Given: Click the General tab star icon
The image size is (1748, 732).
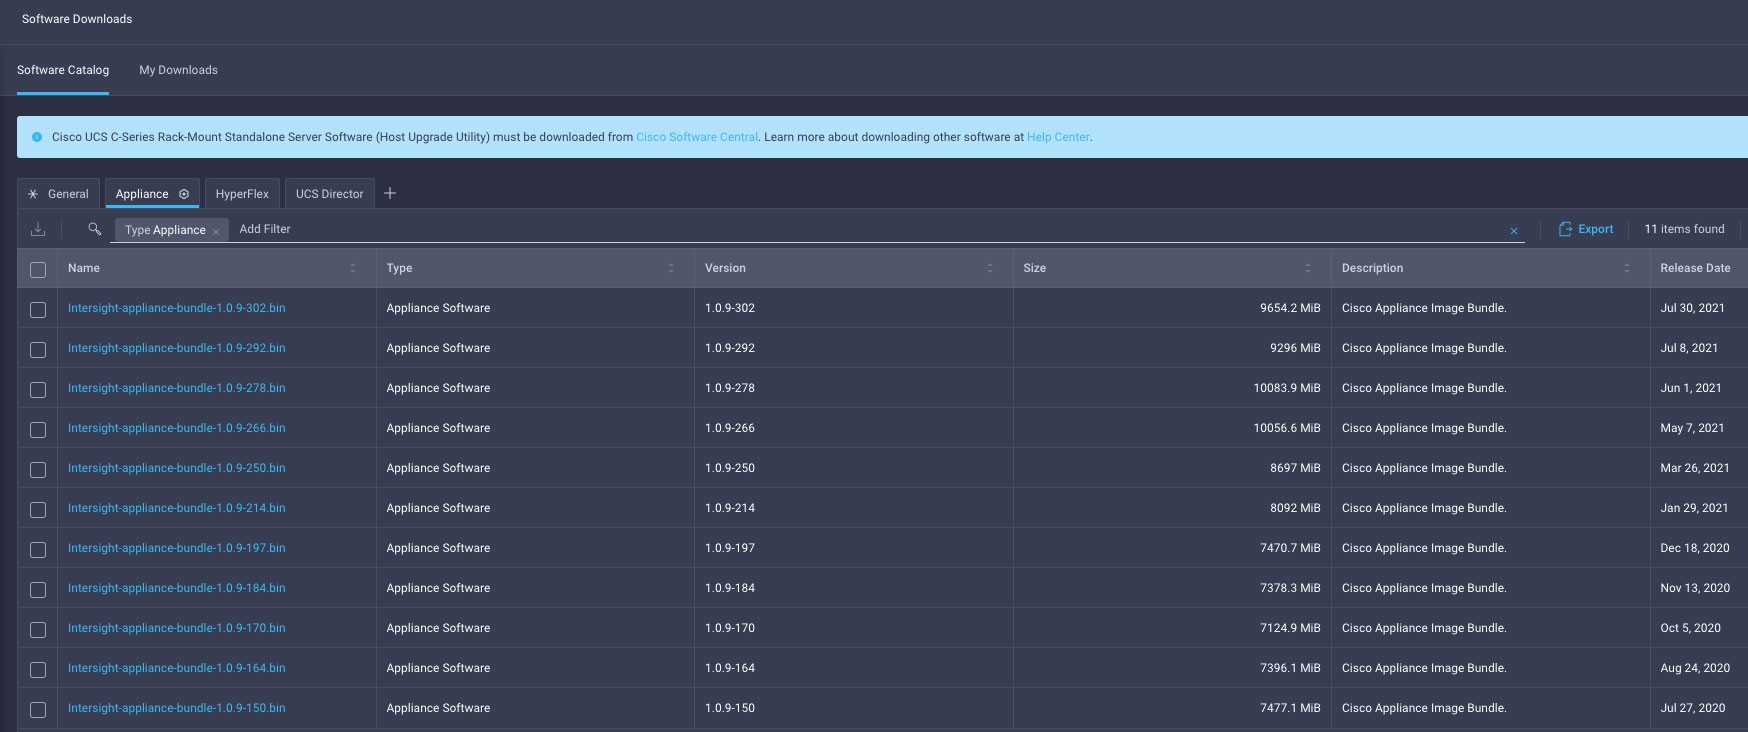Looking at the screenshot, I should pos(33,194).
